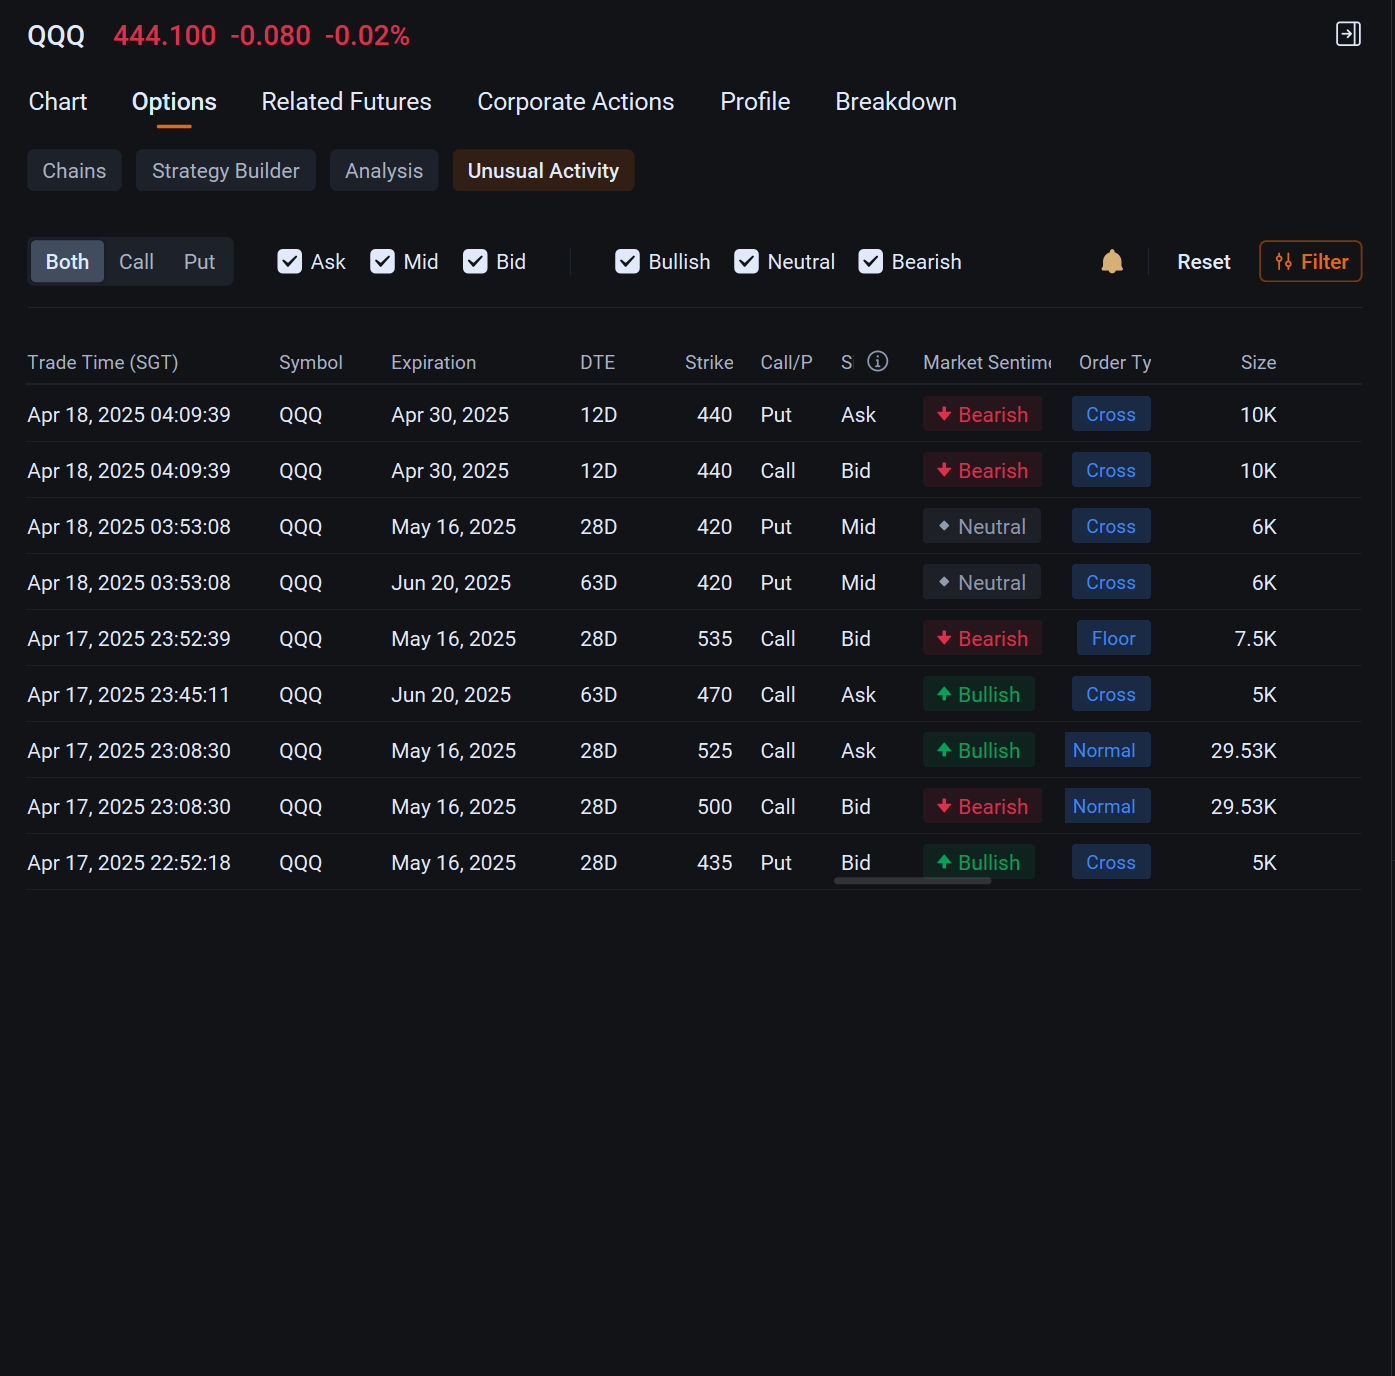Open the Related Futures tab
This screenshot has width=1395, height=1376.
(346, 102)
